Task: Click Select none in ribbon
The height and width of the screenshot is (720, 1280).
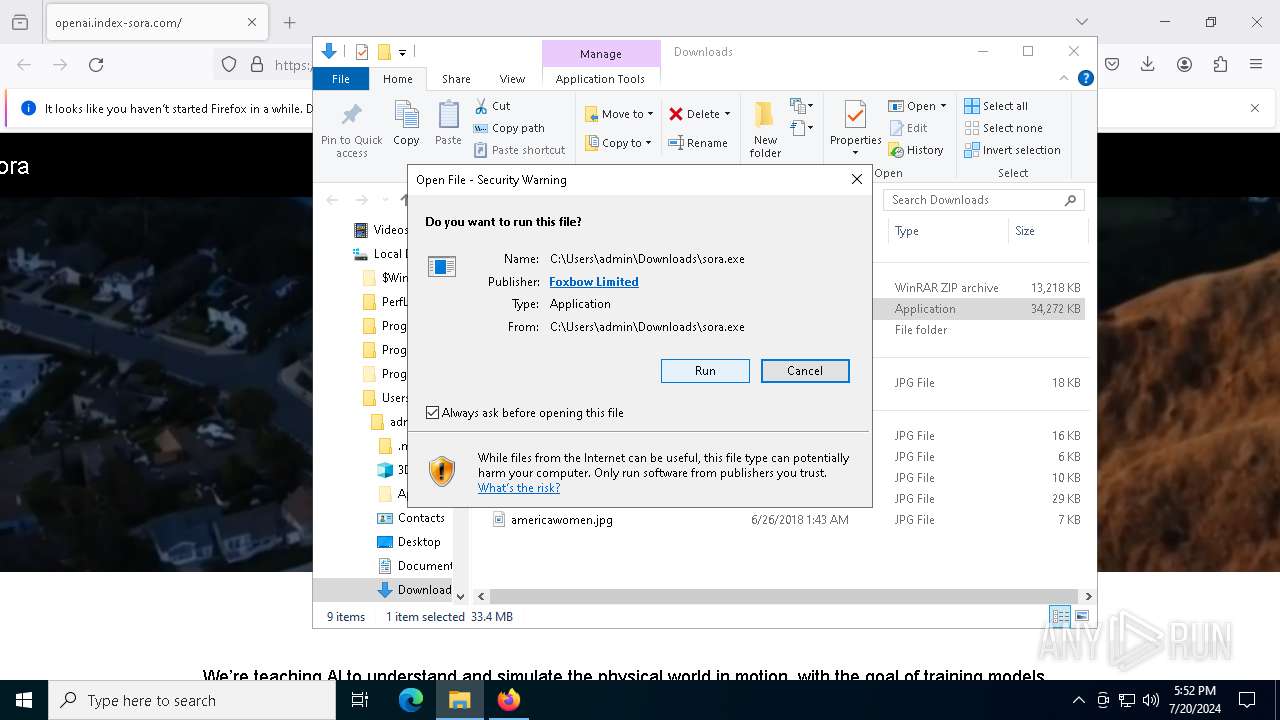Action: 1003,128
